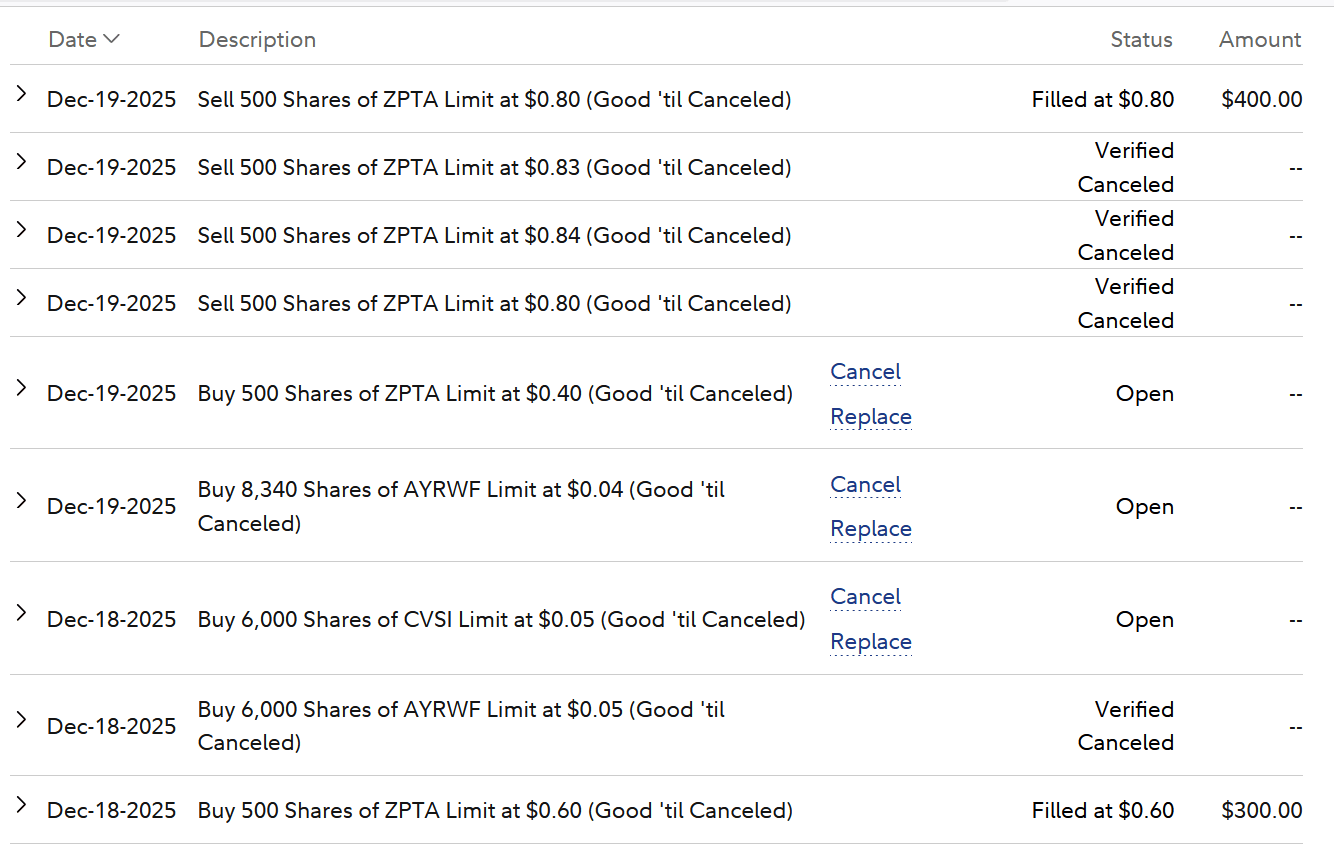The width and height of the screenshot is (1334, 852).
Task: Expand the open ZPTA buy $0.40 order
Action: [21, 388]
